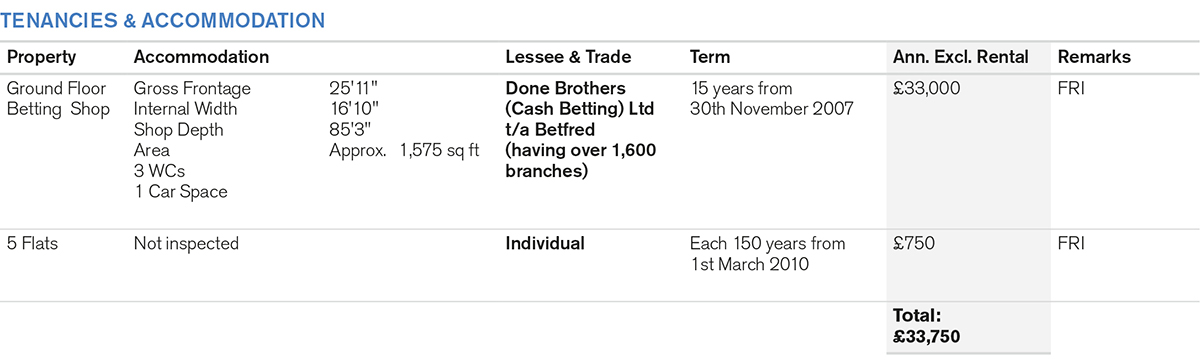Select the £750 rental amount
The height and width of the screenshot is (363, 1200).
click(914, 243)
